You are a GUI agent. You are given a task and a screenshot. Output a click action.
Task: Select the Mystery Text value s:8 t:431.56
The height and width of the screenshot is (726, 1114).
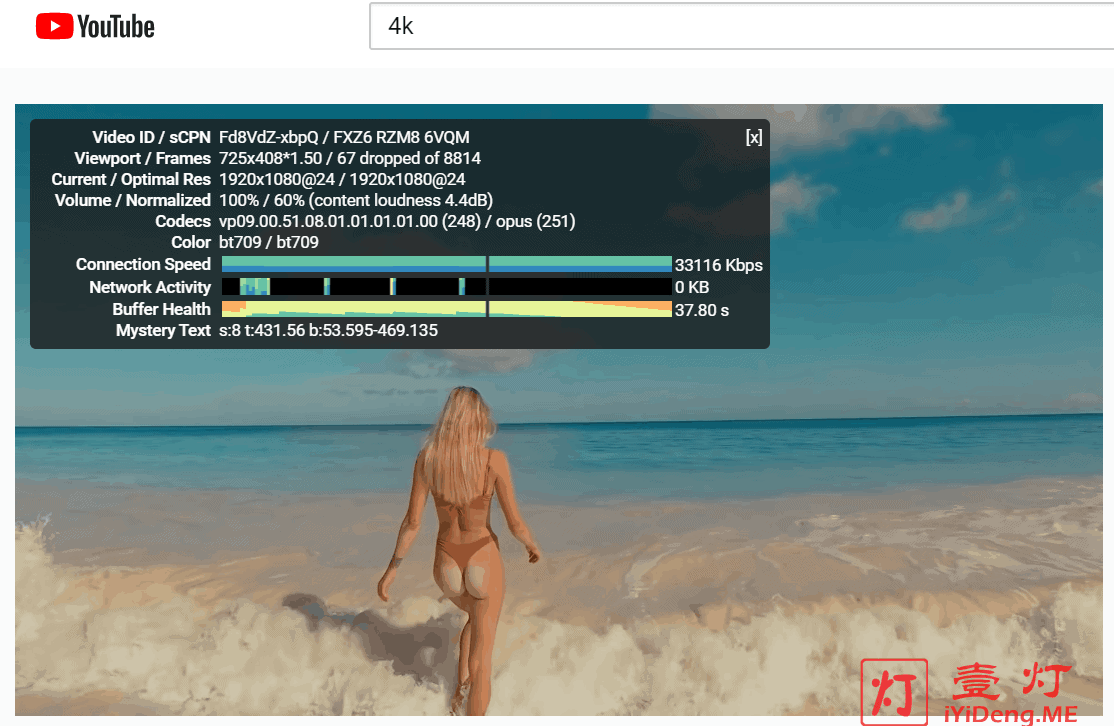click(x=328, y=330)
